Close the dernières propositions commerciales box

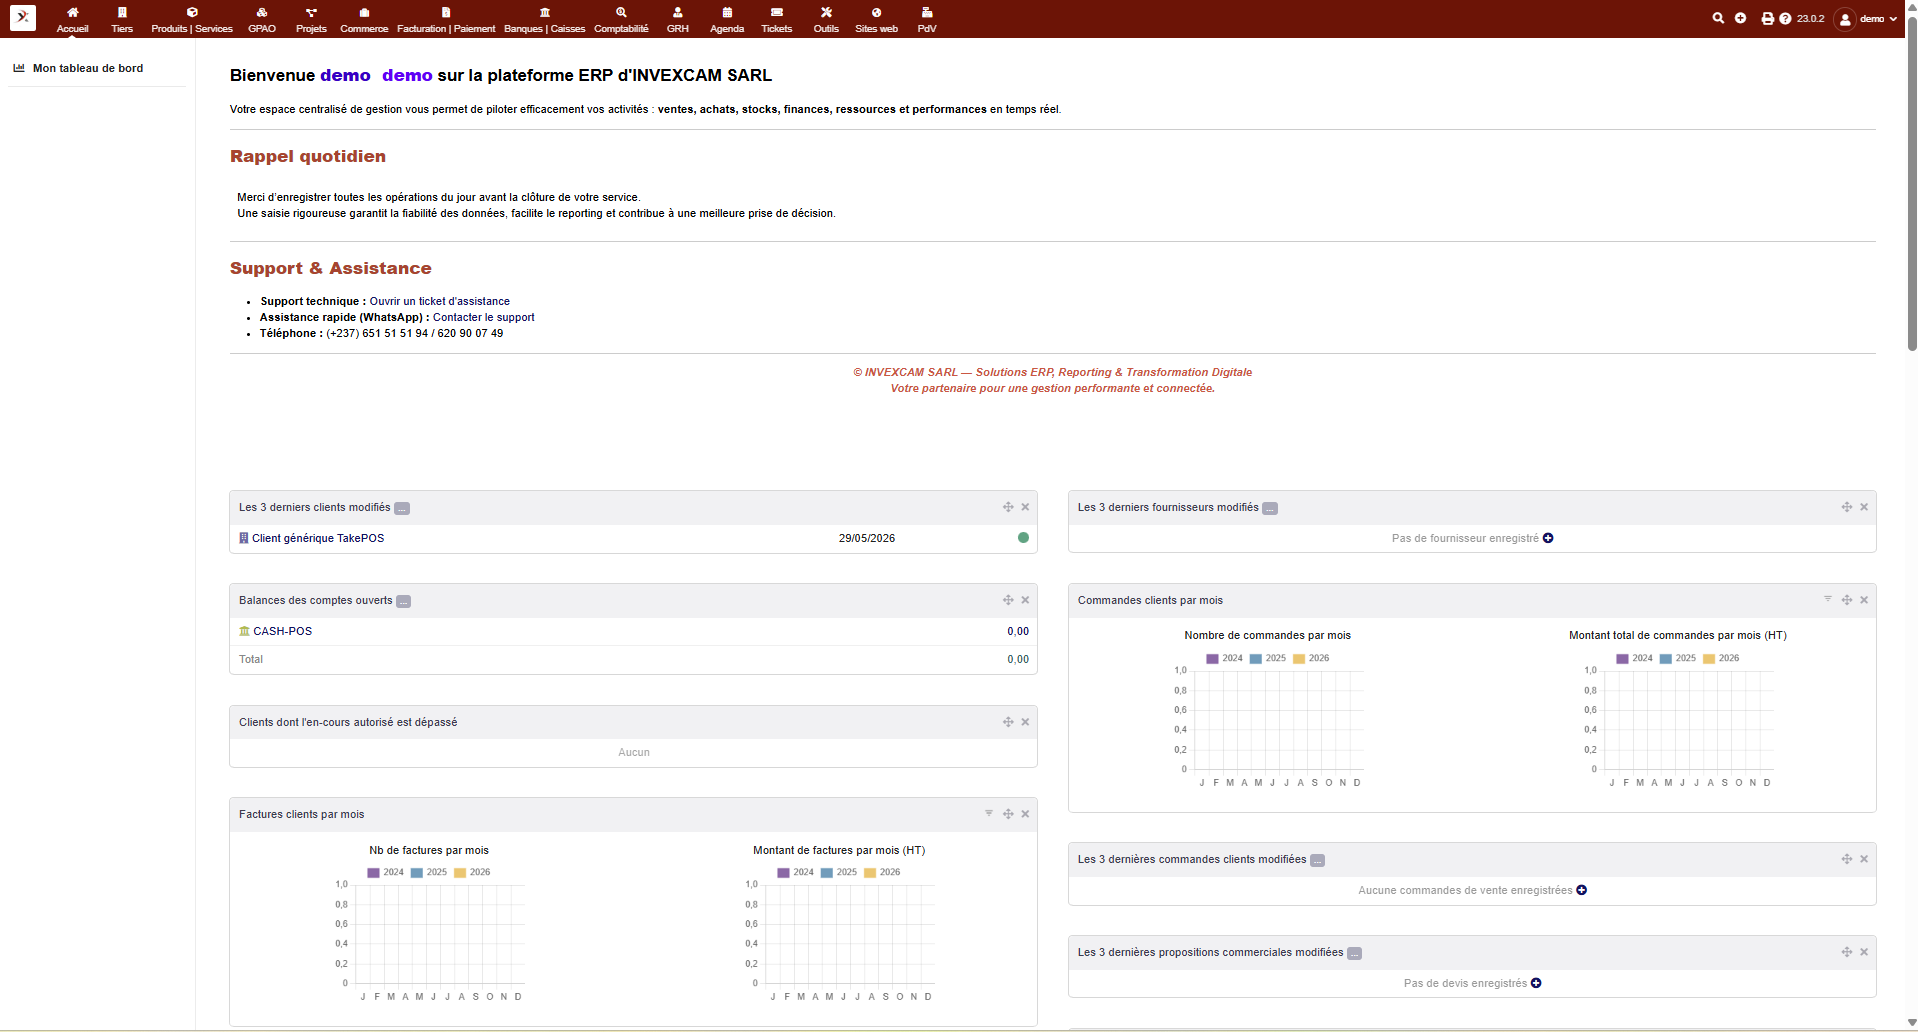click(x=1864, y=952)
